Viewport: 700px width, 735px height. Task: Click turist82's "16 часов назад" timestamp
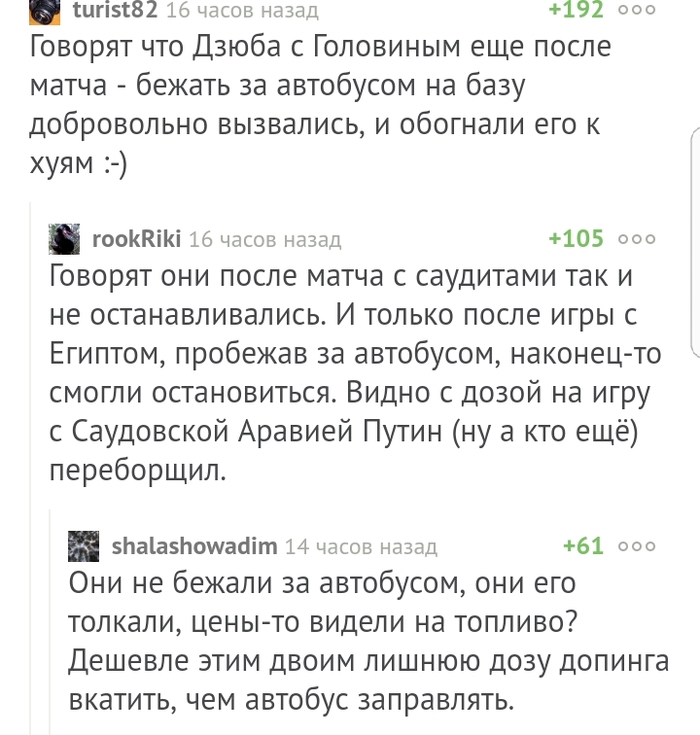(x=242, y=11)
